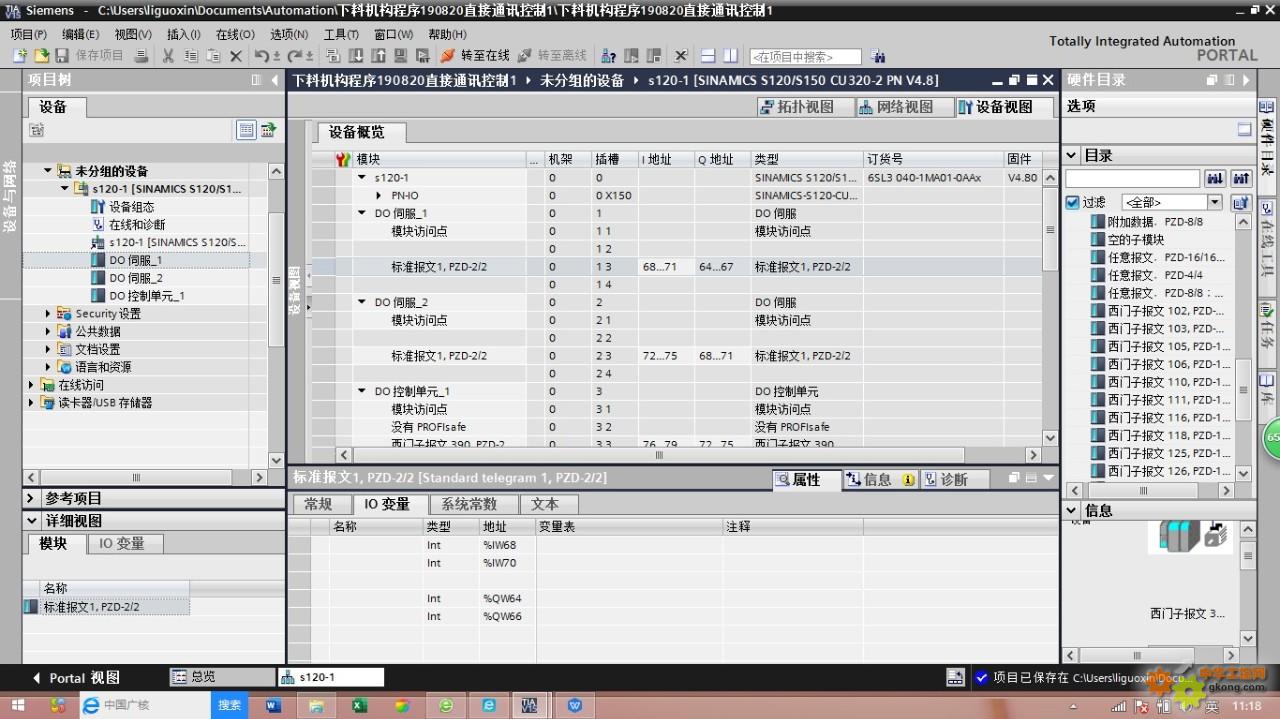The height and width of the screenshot is (719, 1280).
Task: Click the split editor horizontally icon
Action: tap(708, 56)
